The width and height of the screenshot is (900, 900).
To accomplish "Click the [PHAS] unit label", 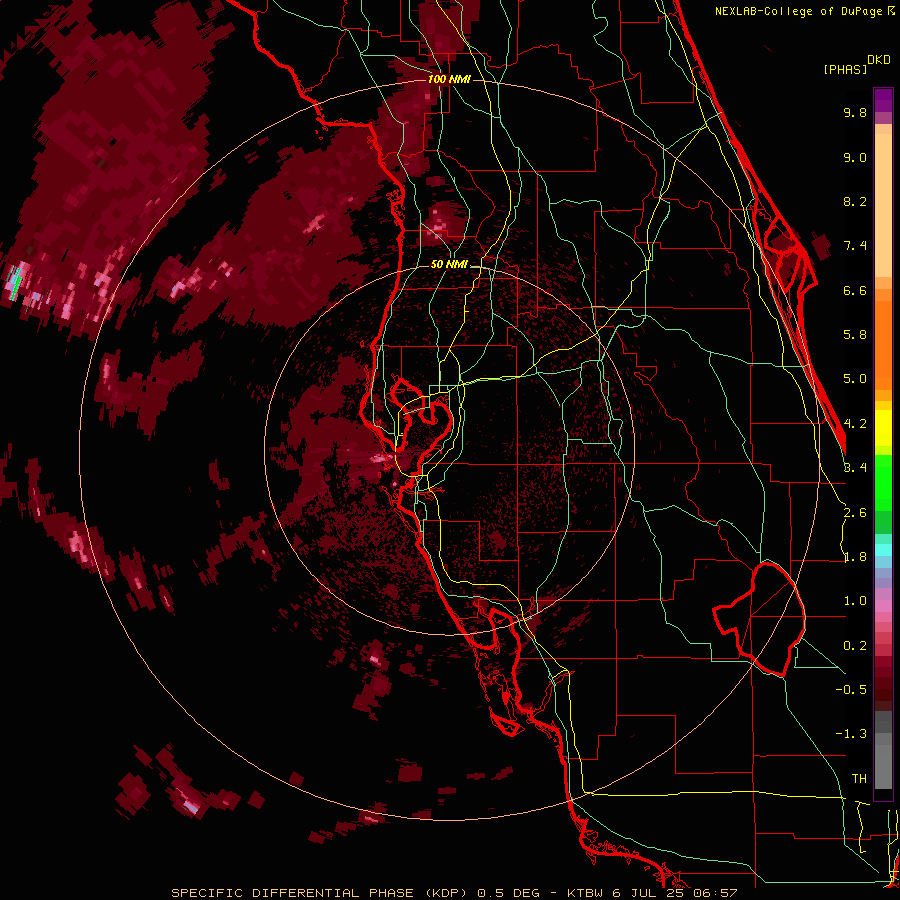I will coord(845,69).
